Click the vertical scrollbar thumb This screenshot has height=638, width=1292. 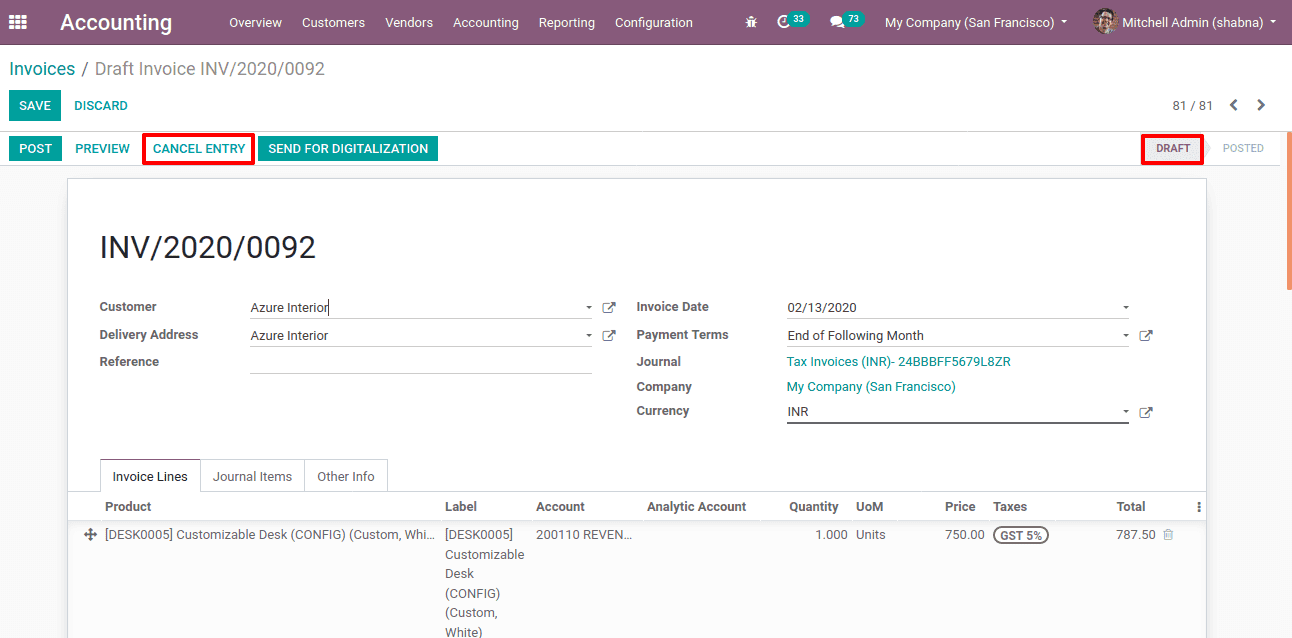click(1288, 212)
